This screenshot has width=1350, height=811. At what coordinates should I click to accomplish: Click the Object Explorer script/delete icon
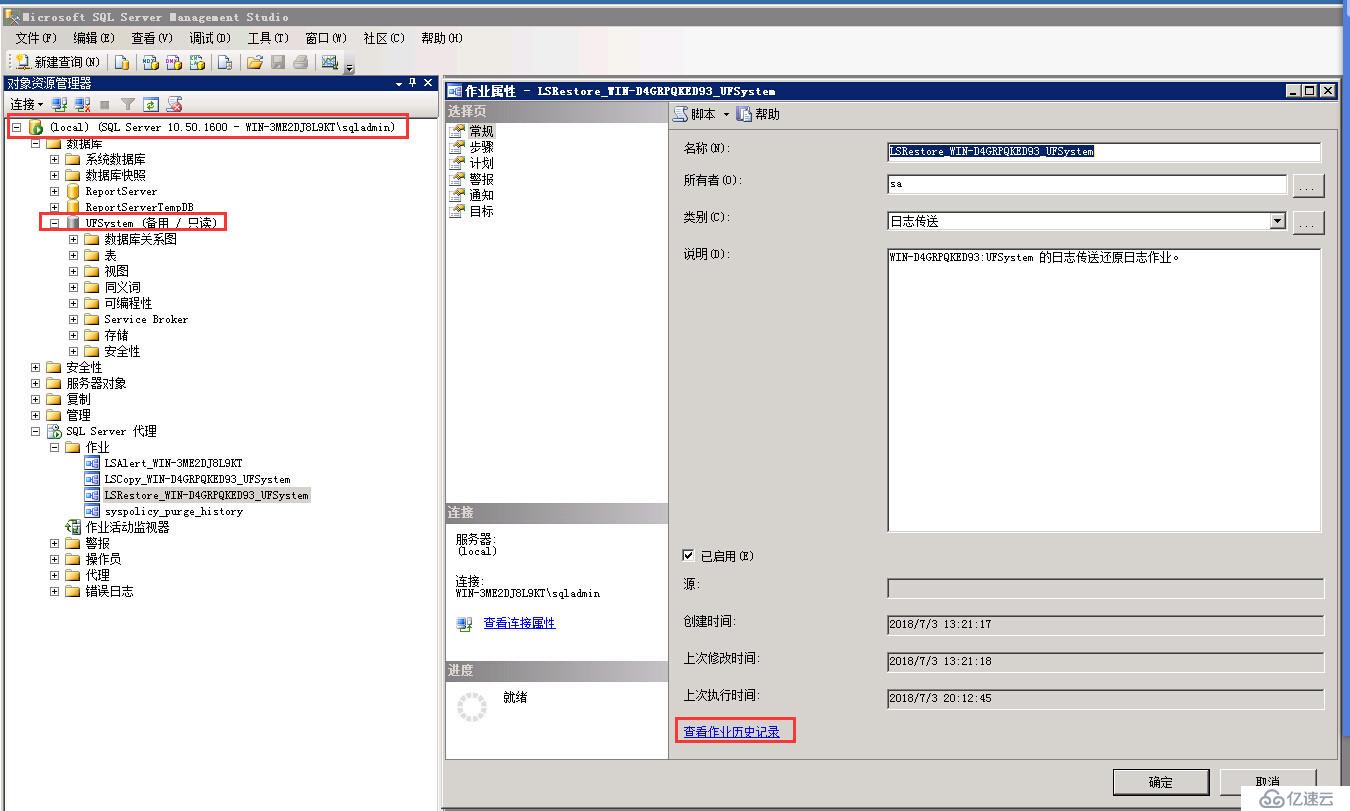click(174, 104)
